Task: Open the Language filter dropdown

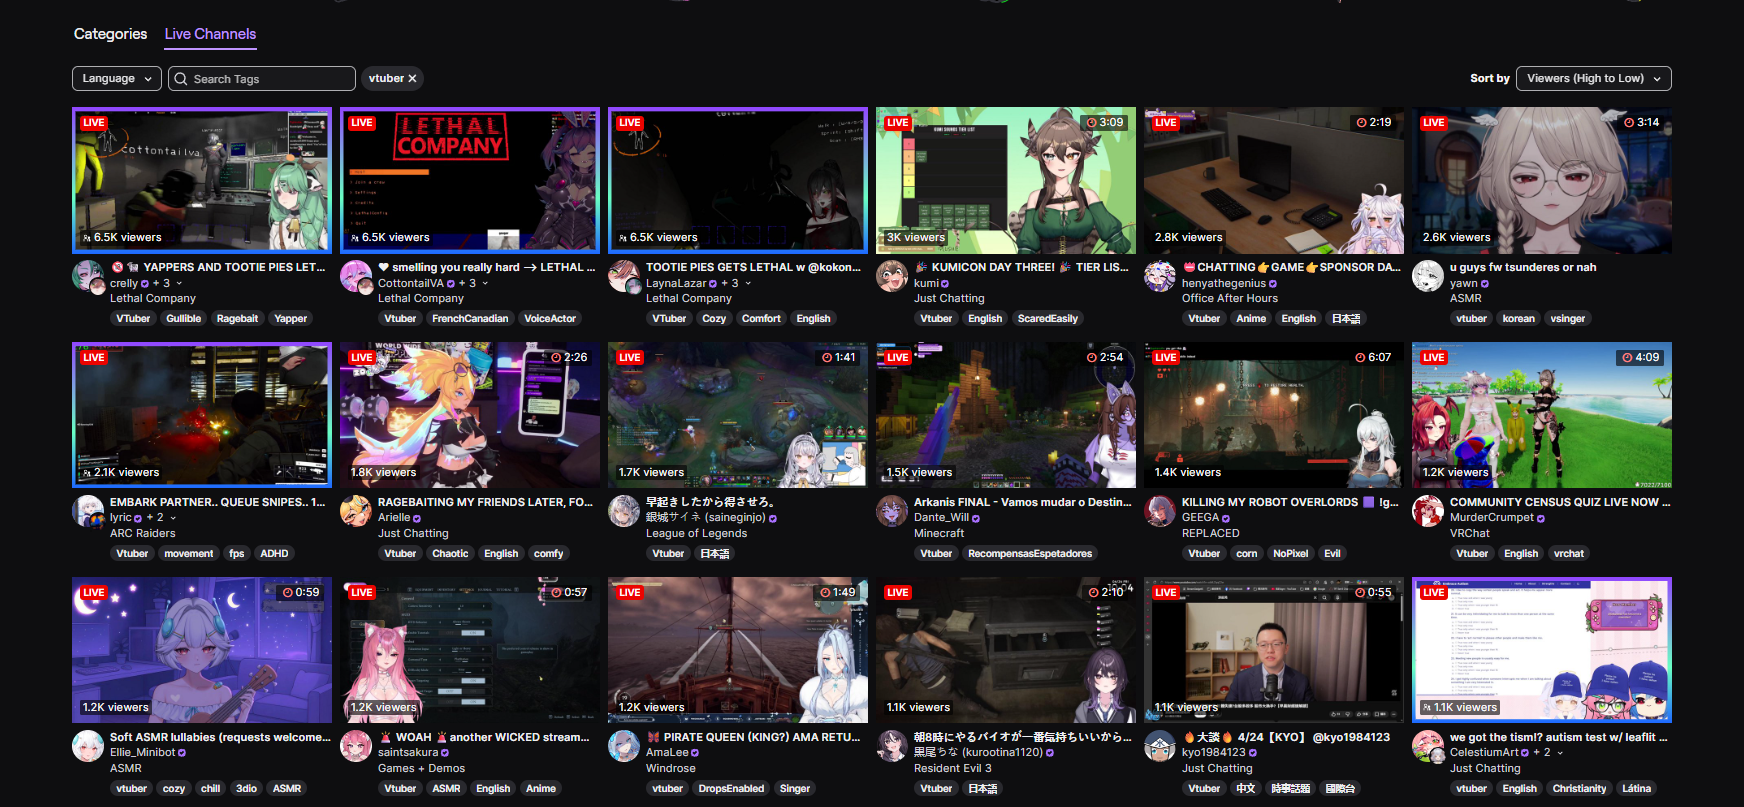Action: point(116,78)
